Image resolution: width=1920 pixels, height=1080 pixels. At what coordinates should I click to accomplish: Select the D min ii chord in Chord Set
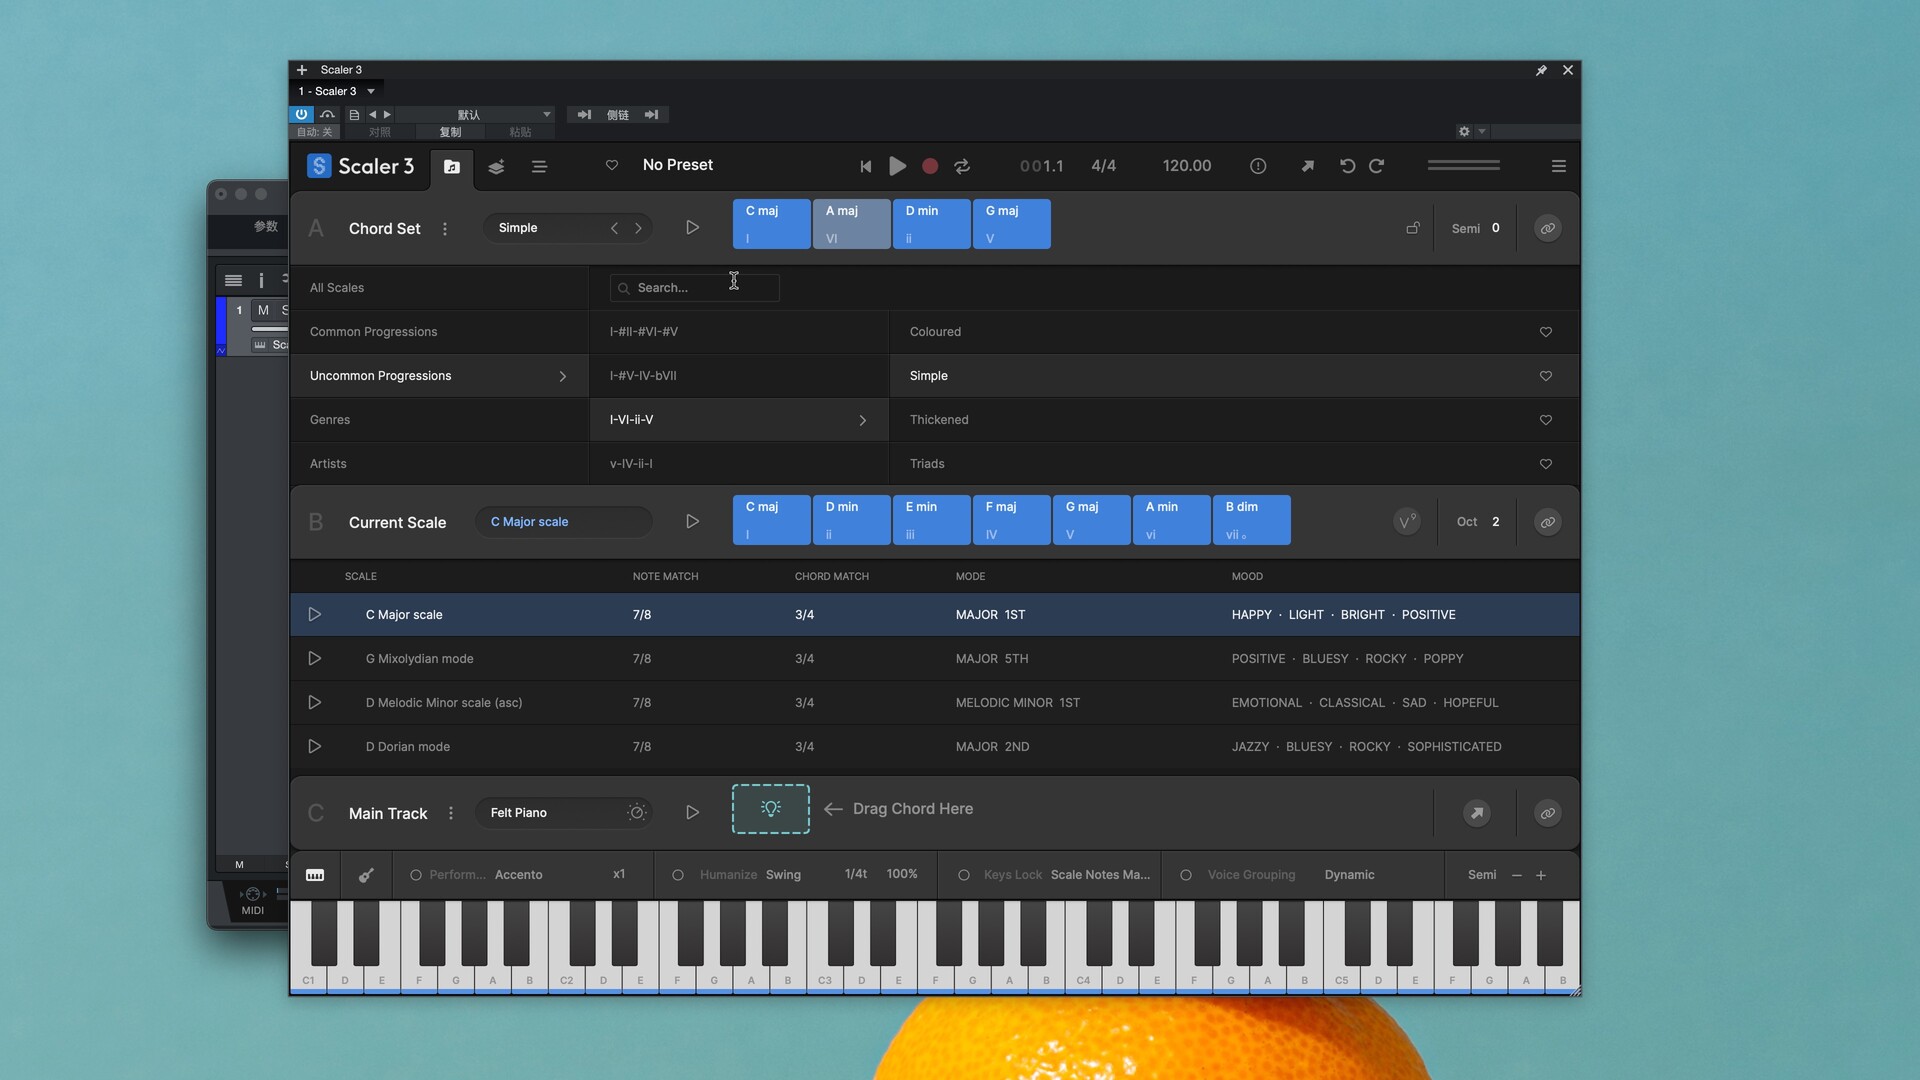[931, 224]
